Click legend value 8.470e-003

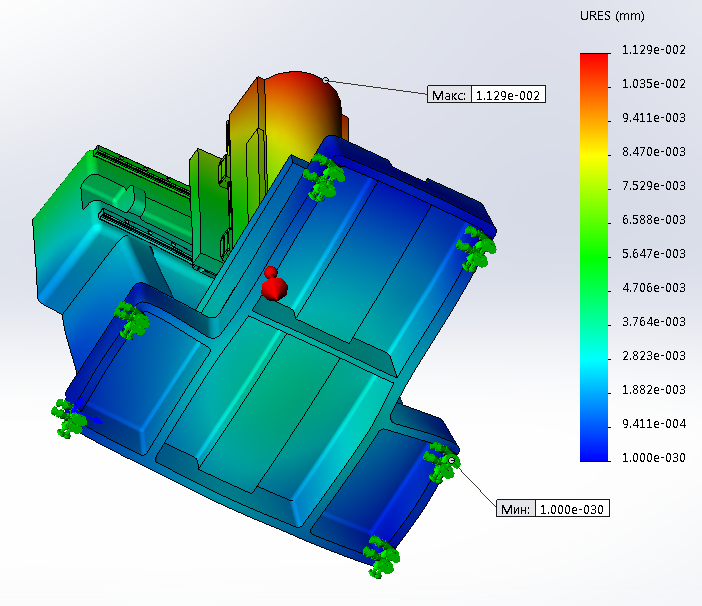point(654,152)
